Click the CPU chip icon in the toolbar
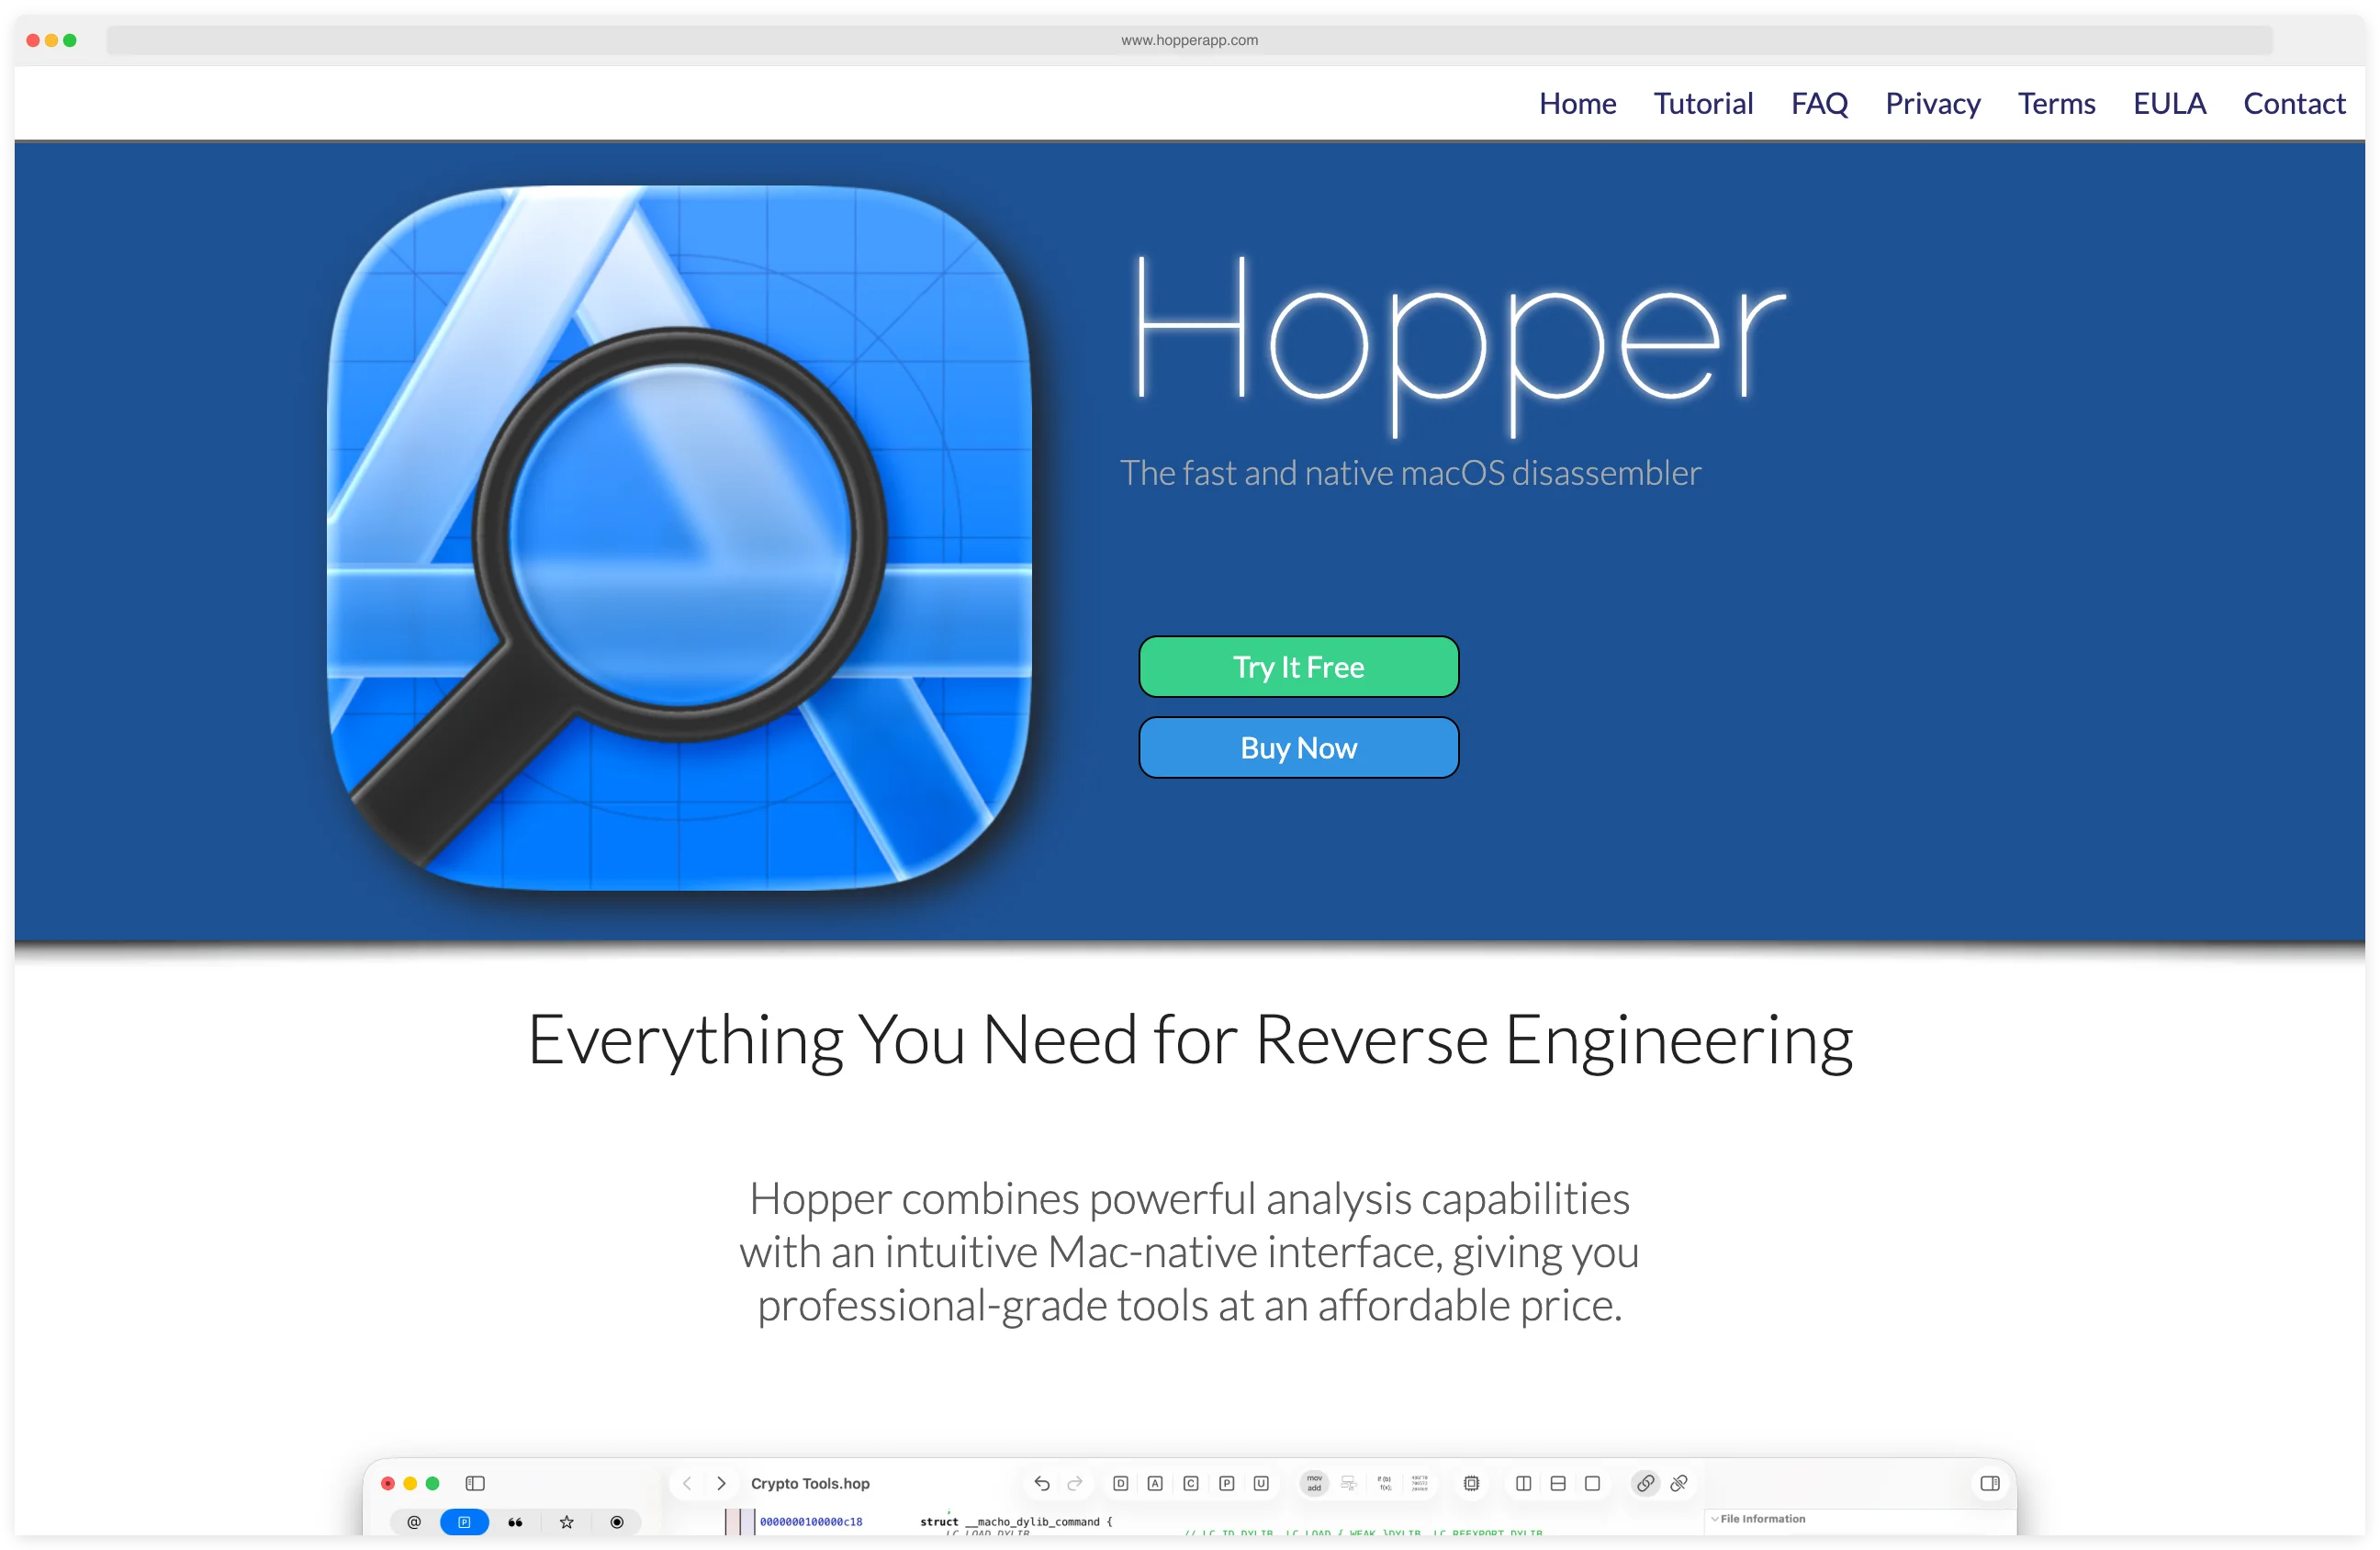Screen dimensions: 2380x1550 coord(1470,1484)
